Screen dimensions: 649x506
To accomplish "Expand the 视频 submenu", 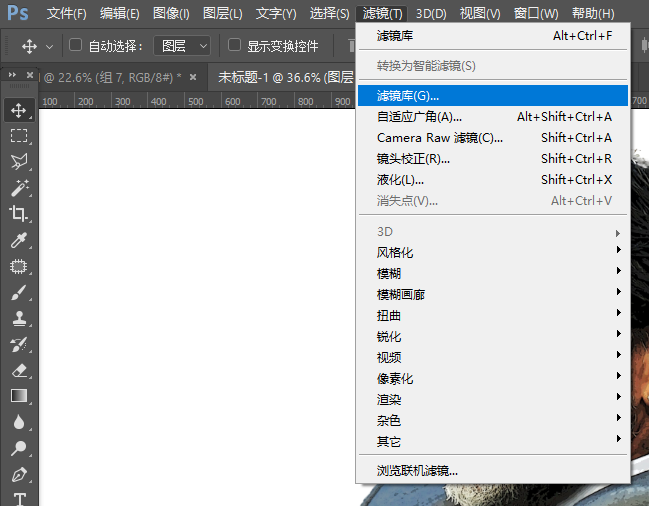I will pyautogui.click(x=493, y=357).
